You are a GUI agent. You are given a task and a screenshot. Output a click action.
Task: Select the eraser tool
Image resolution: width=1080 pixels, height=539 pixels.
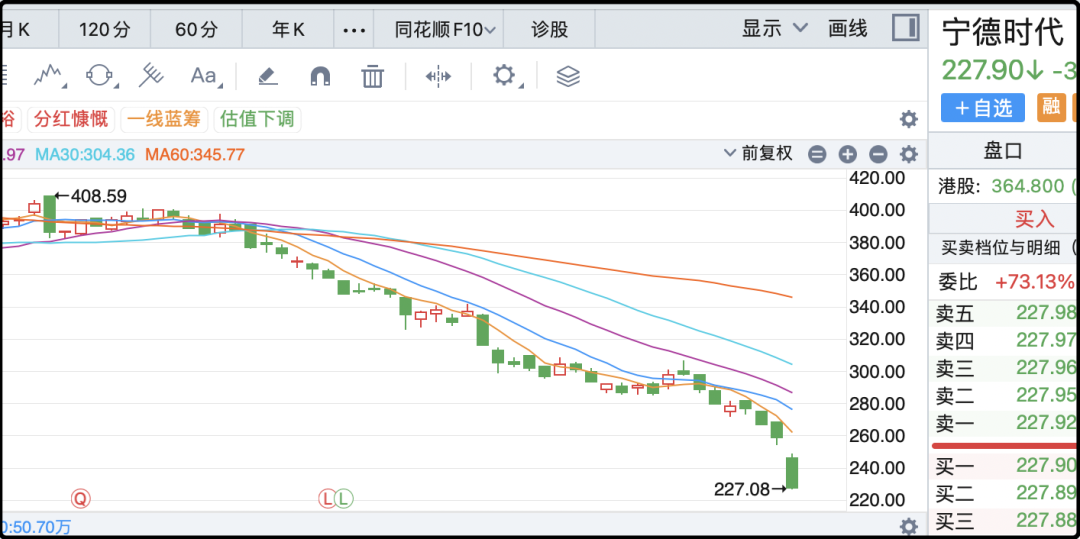[268, 76]
